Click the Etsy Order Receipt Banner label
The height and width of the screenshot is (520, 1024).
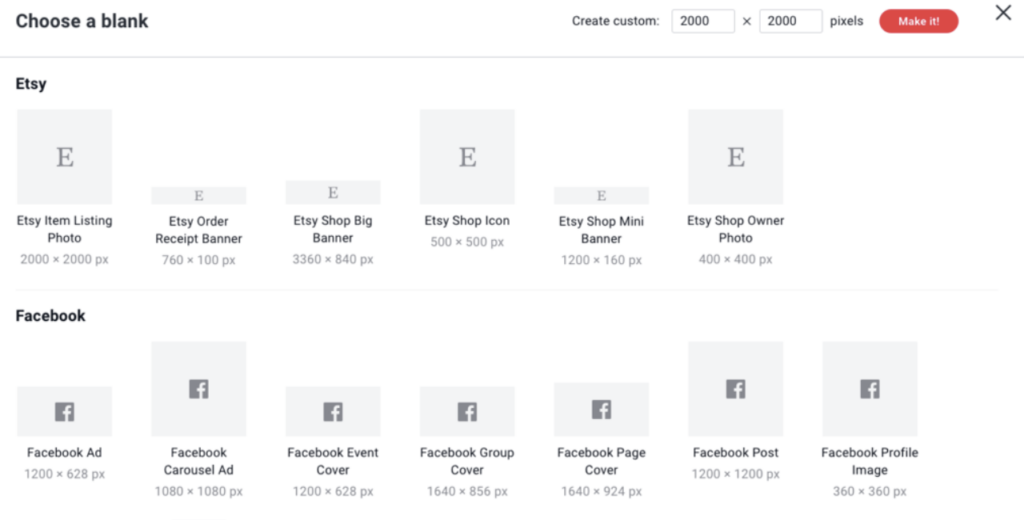click(199, 230)
